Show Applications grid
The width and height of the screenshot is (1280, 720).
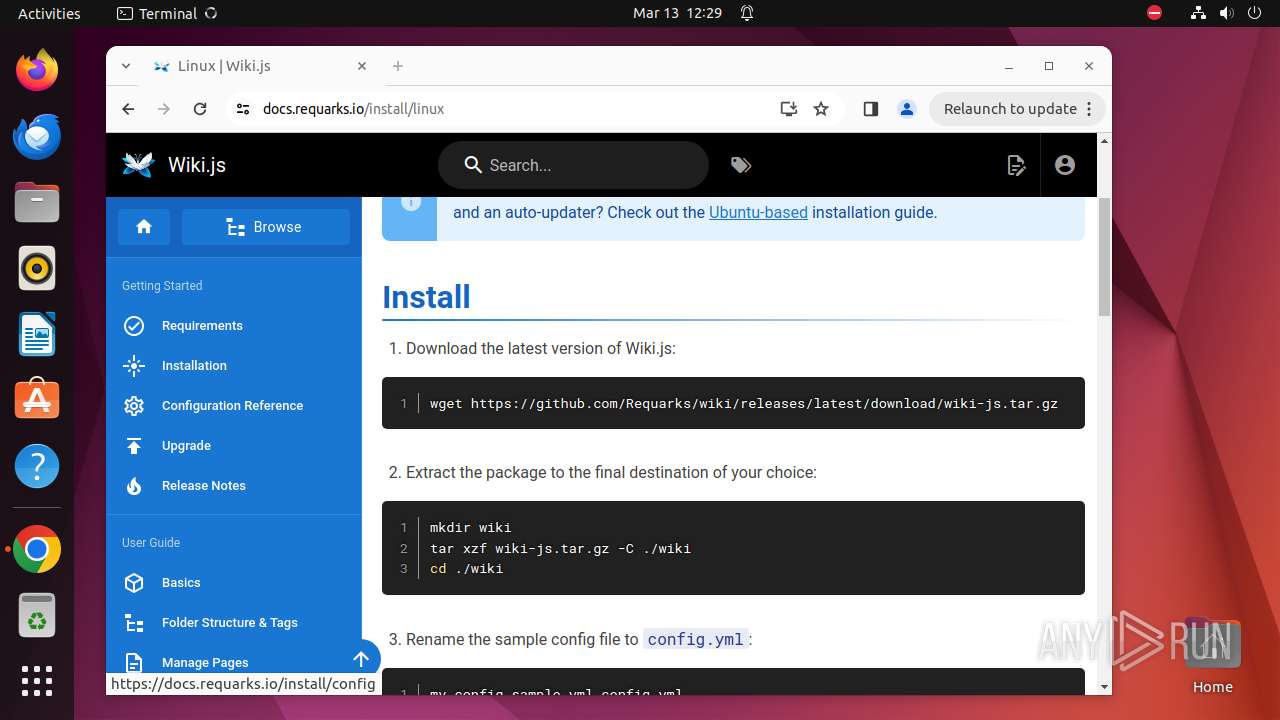pyautogui.click(x=37, y=681)
